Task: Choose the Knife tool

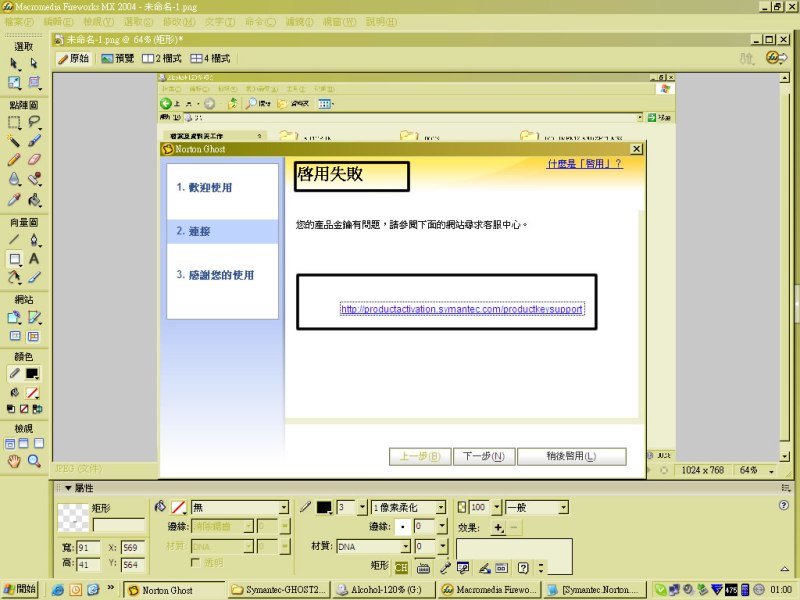Action: point(34,277)
